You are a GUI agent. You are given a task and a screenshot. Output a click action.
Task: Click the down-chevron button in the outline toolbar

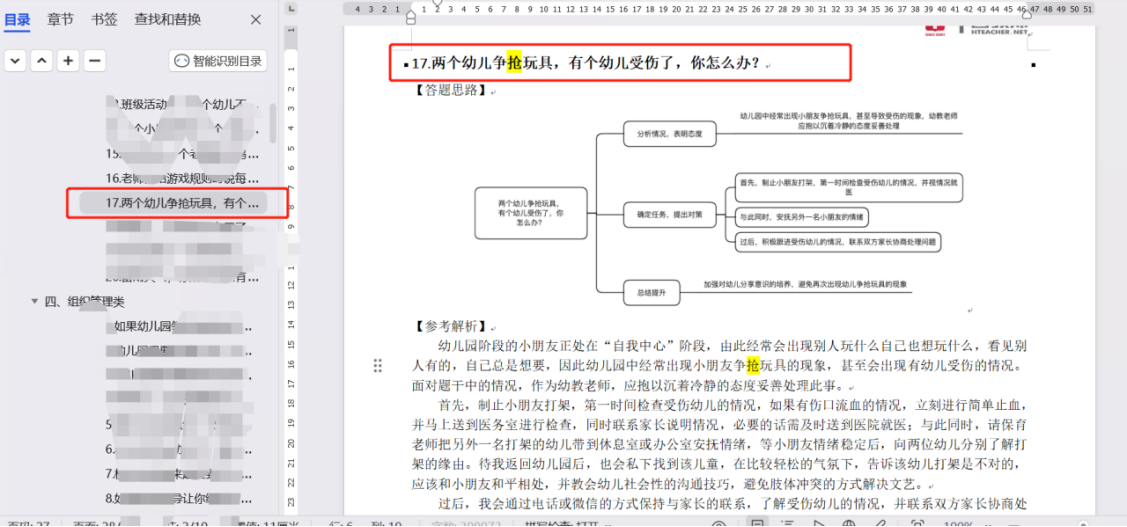15,61
